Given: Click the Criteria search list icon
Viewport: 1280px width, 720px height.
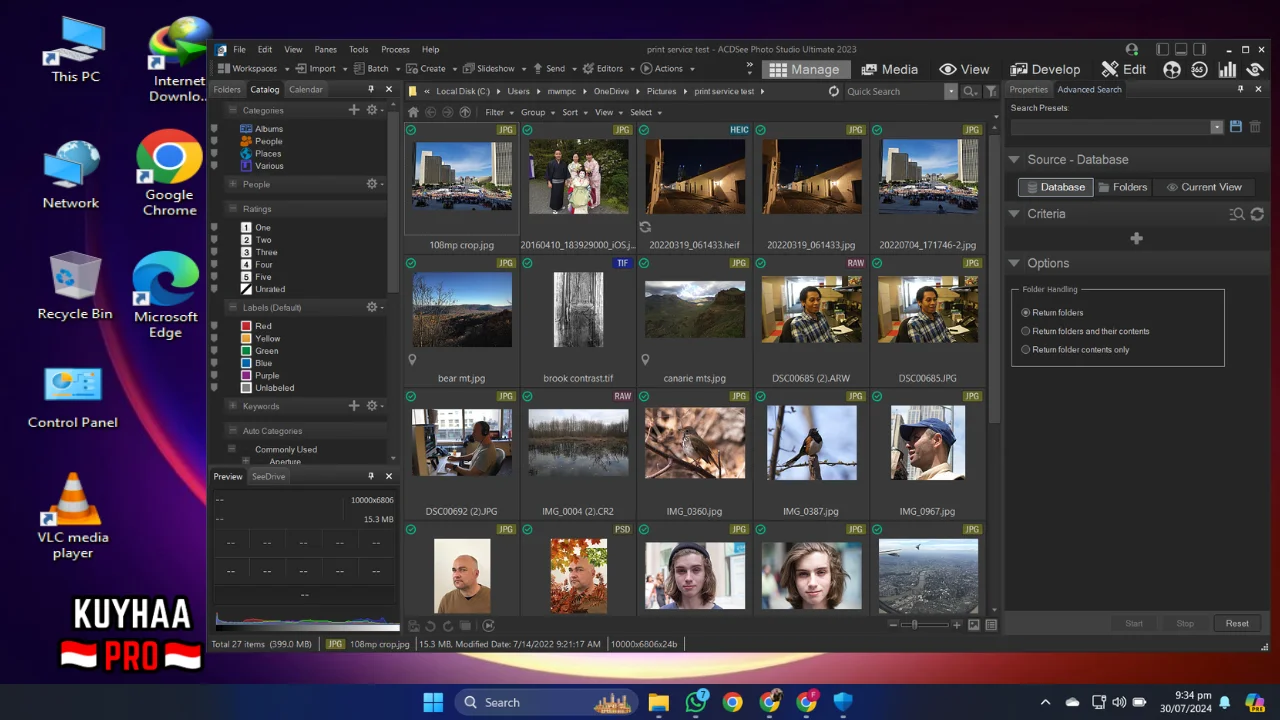Looking at the screenshot, I should point(1237,214).
